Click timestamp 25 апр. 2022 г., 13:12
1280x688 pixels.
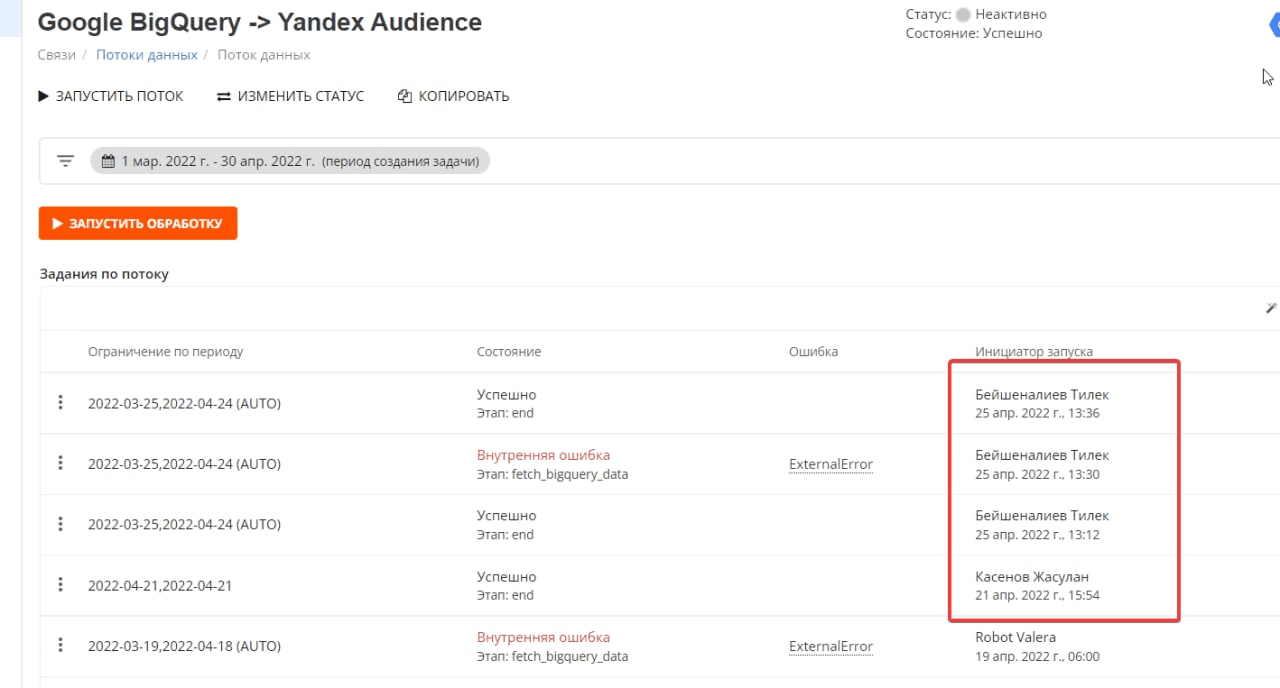click(1037, 535)
